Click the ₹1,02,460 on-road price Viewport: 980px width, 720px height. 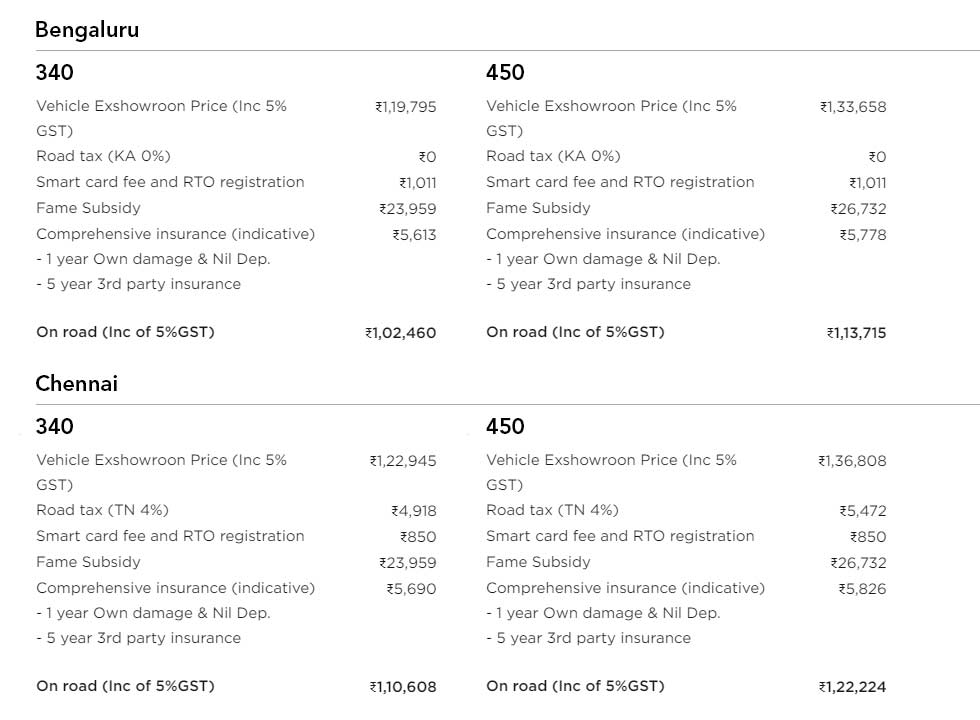pos(401,333)
